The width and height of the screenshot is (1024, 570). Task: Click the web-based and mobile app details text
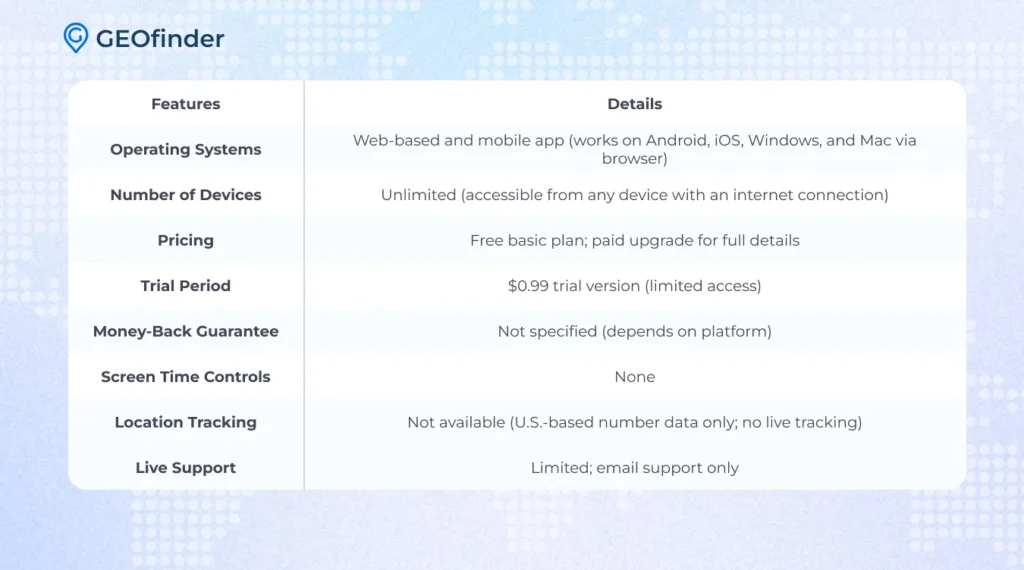tap(634, 149)
